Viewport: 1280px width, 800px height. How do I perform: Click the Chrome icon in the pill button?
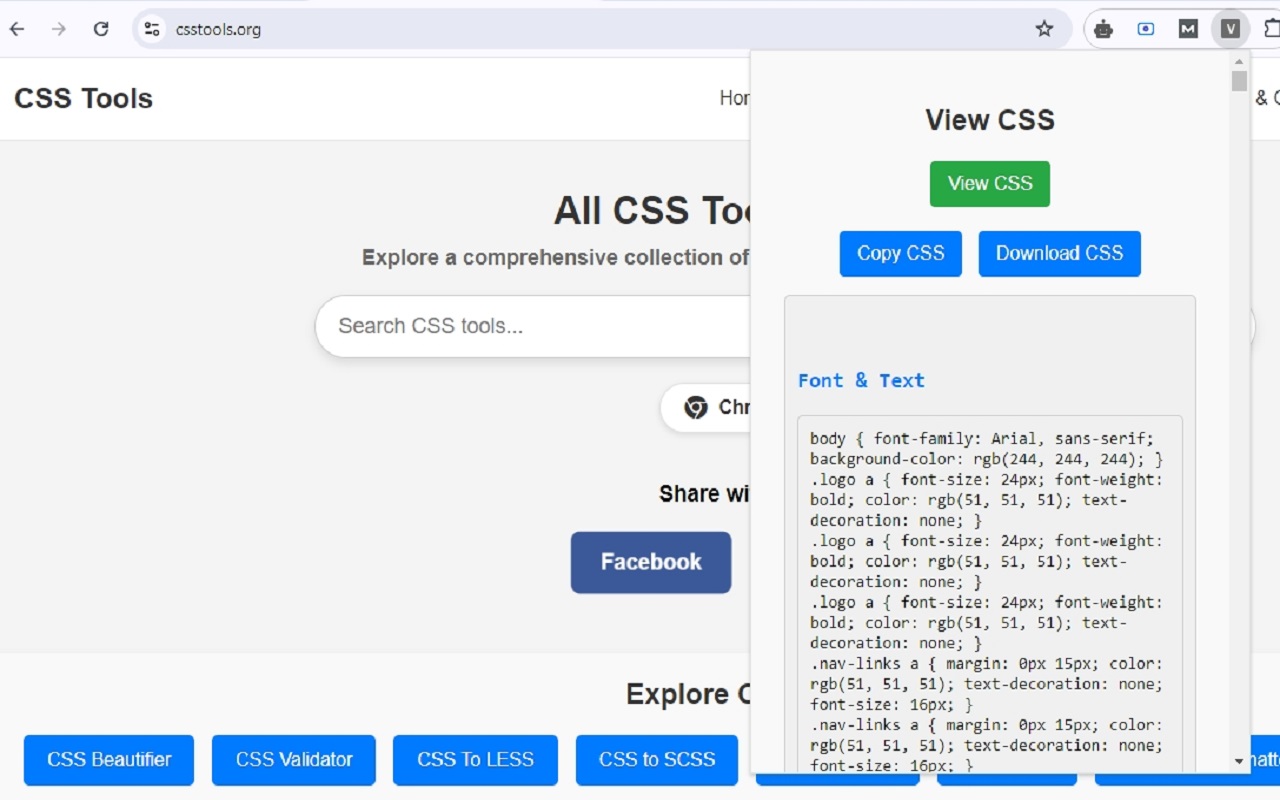point(696,408)
